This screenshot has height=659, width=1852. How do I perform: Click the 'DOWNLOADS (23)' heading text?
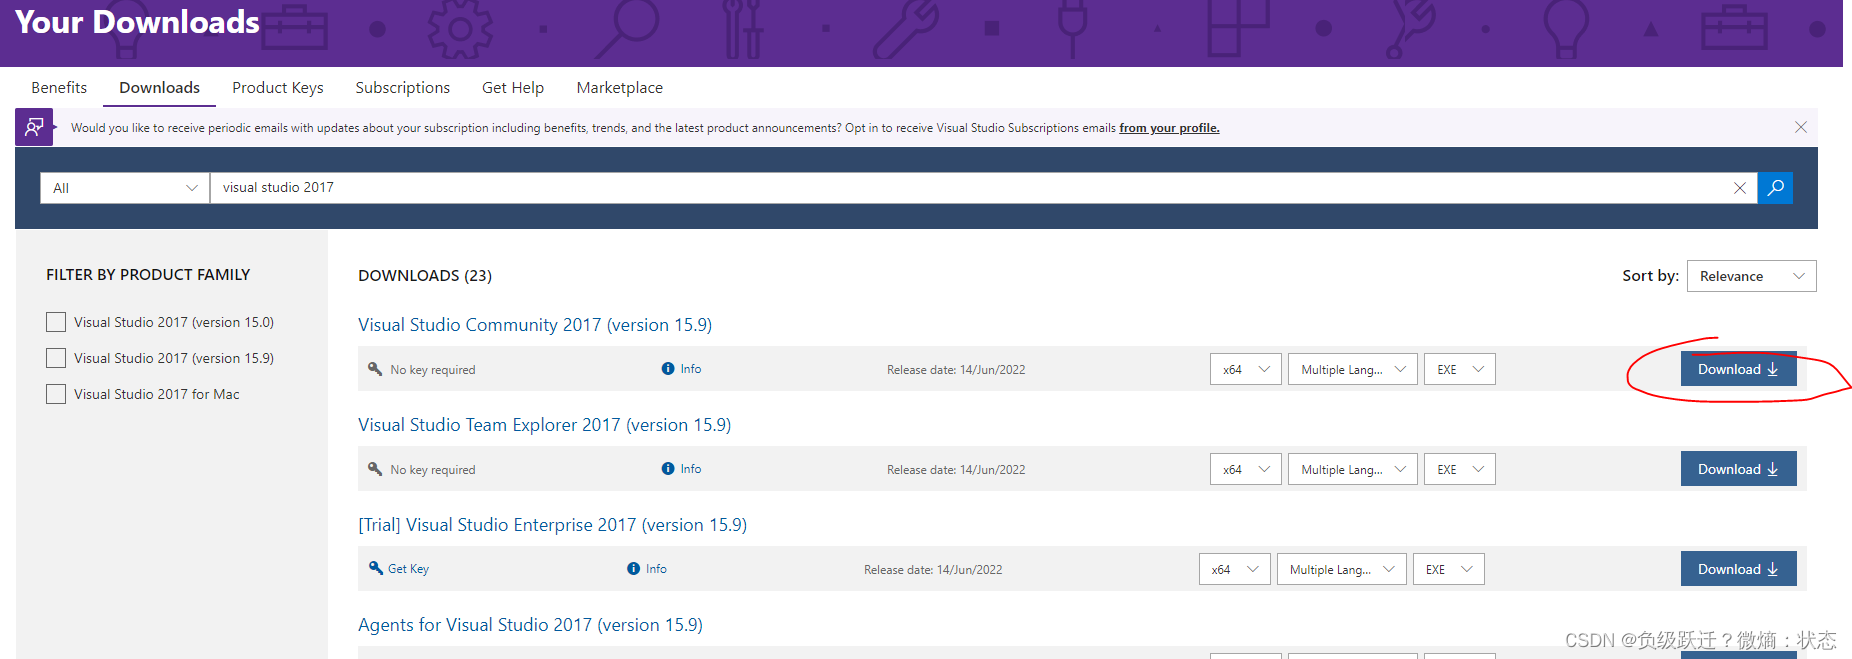[425, 275]
